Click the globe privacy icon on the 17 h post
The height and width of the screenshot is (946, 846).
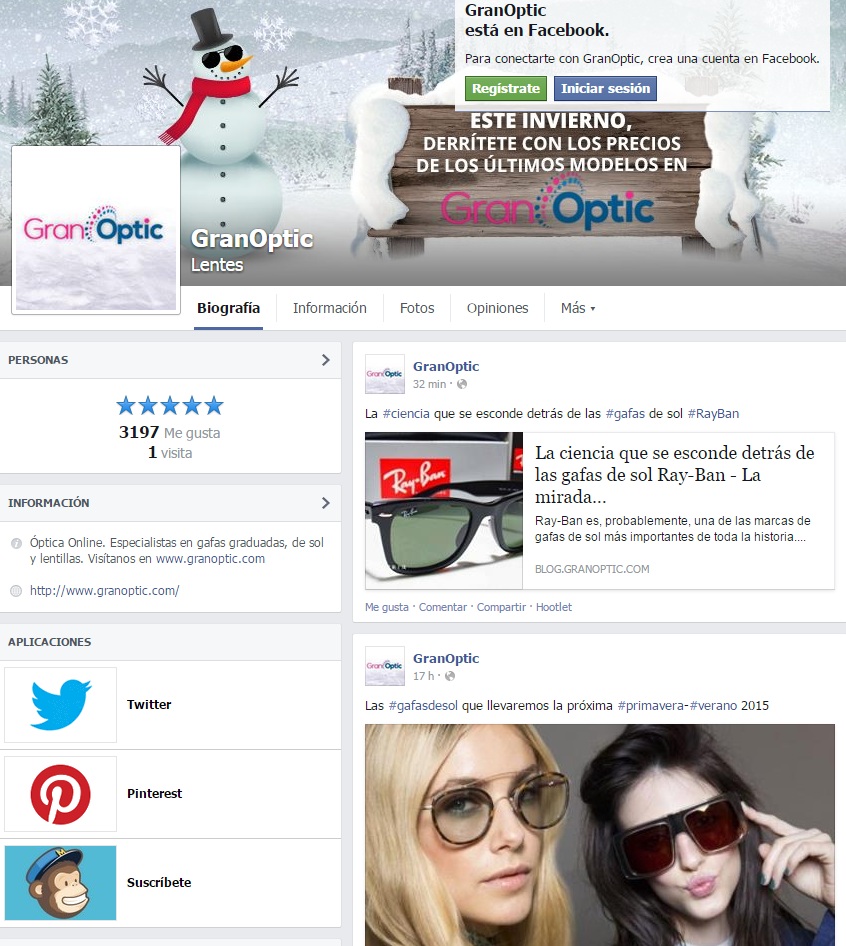[450, 676]
